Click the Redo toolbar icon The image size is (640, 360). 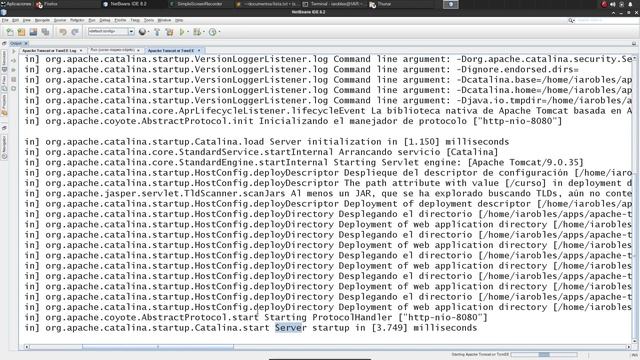(x=75, y=32)
